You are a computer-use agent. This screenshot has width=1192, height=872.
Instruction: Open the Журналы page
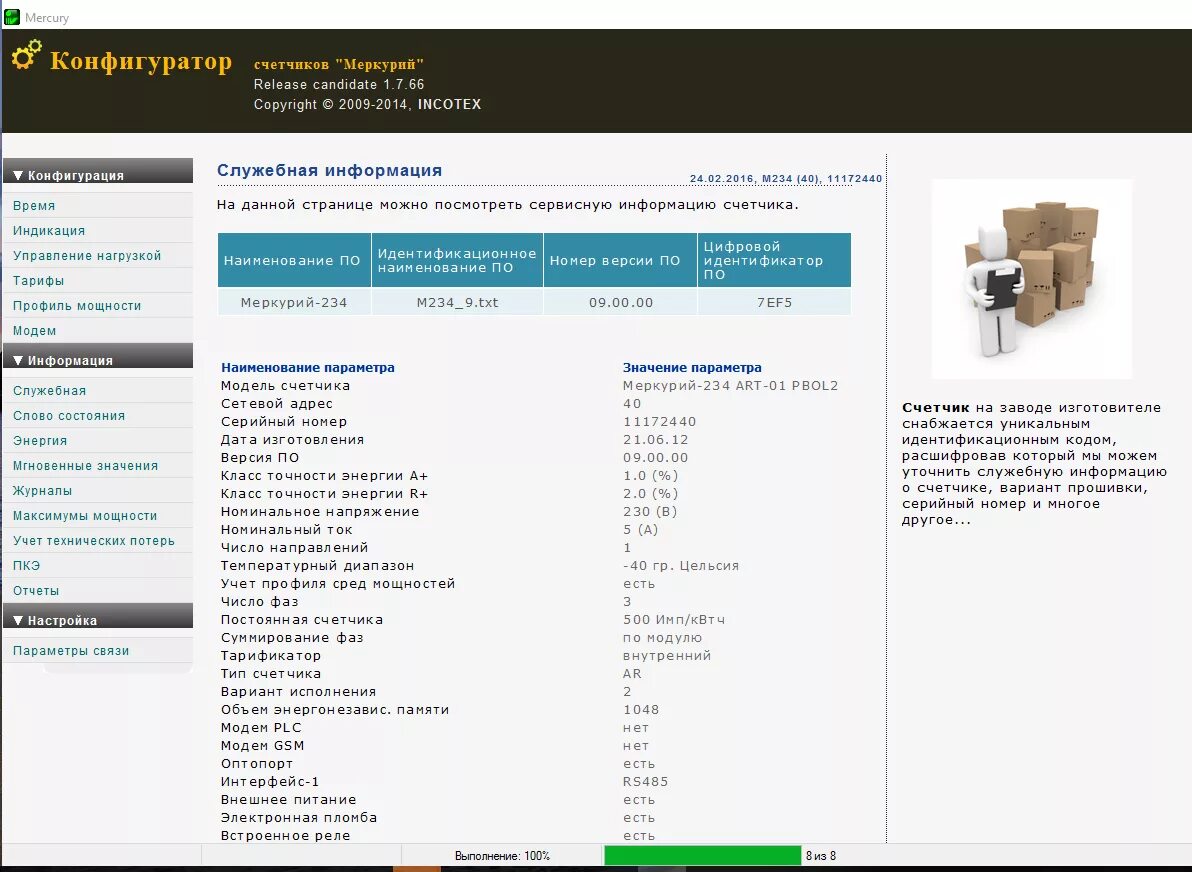[x=43, y=491]
